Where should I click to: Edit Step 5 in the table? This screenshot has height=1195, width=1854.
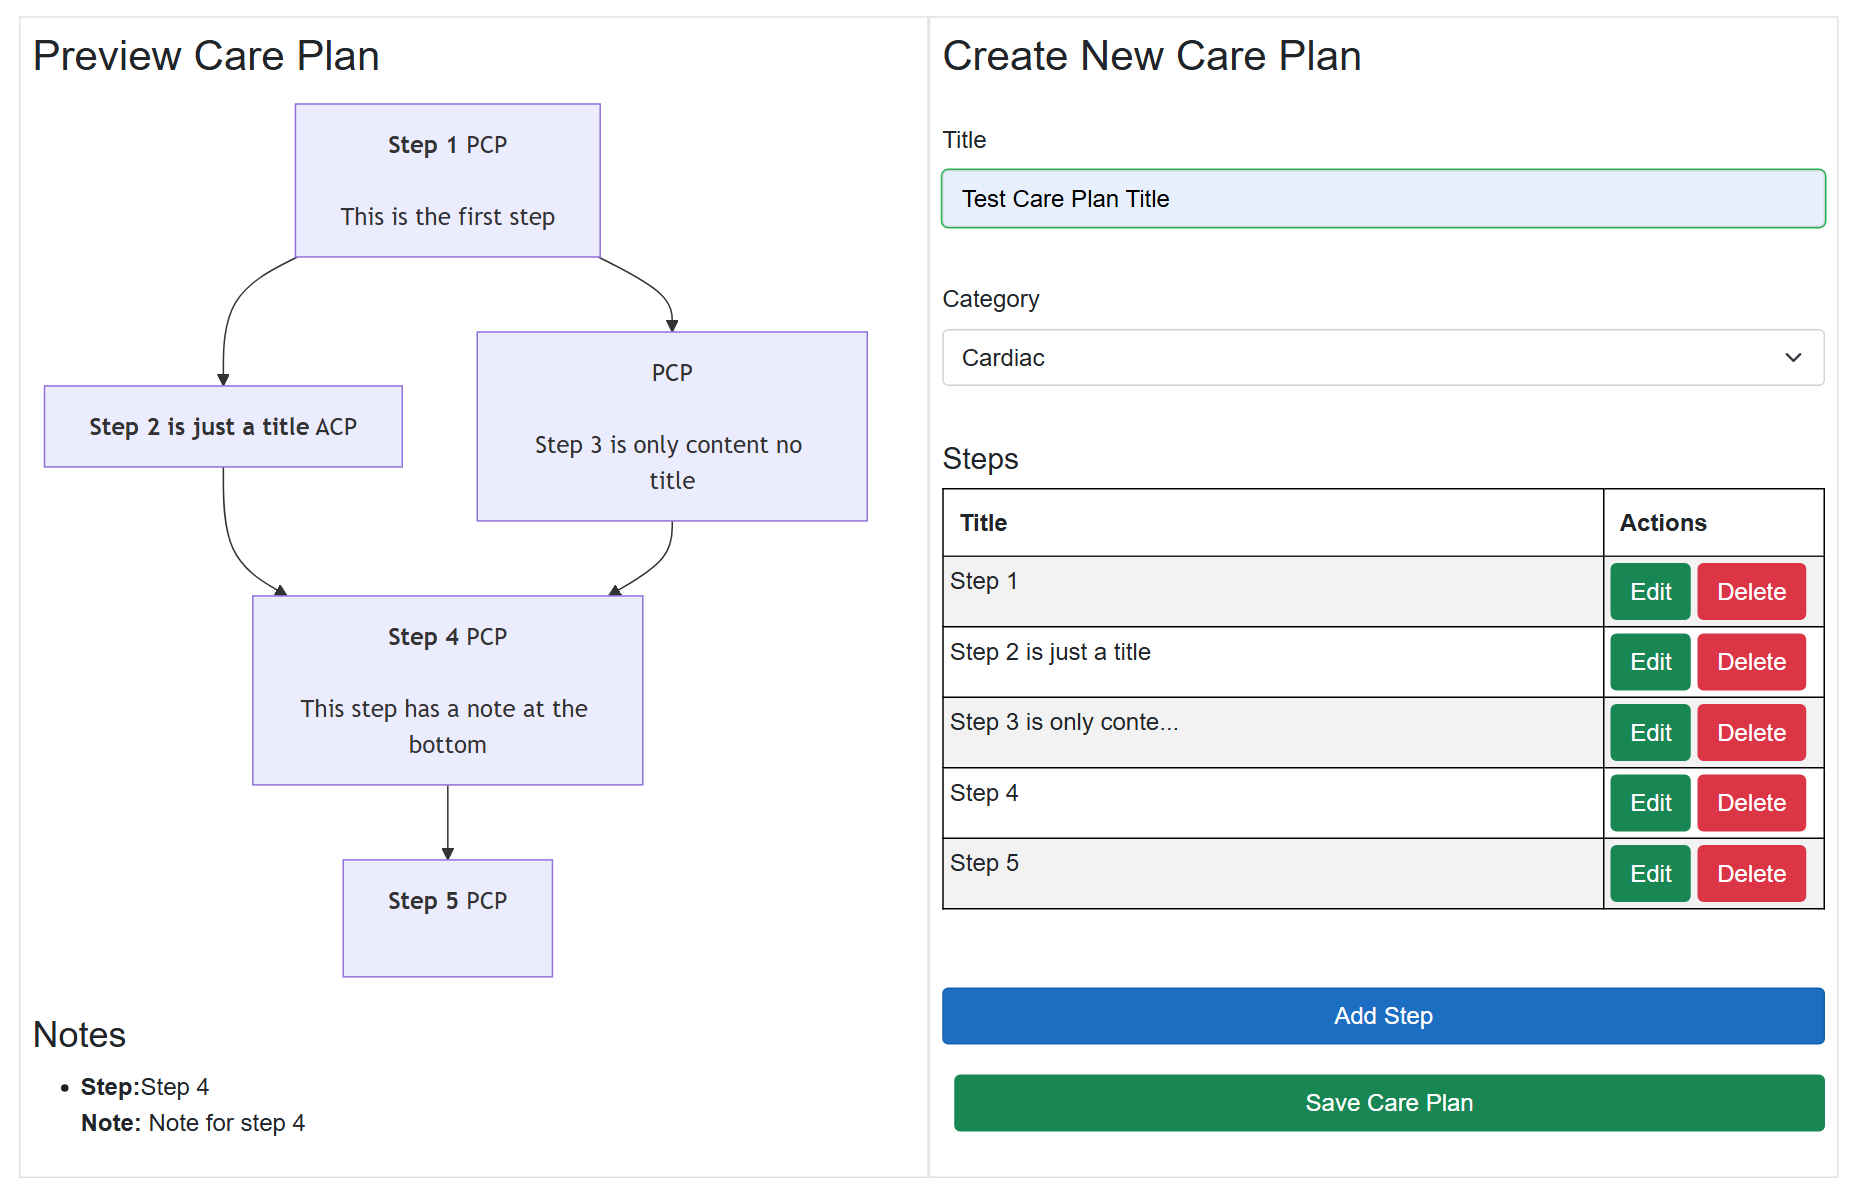click(1650, 874)
